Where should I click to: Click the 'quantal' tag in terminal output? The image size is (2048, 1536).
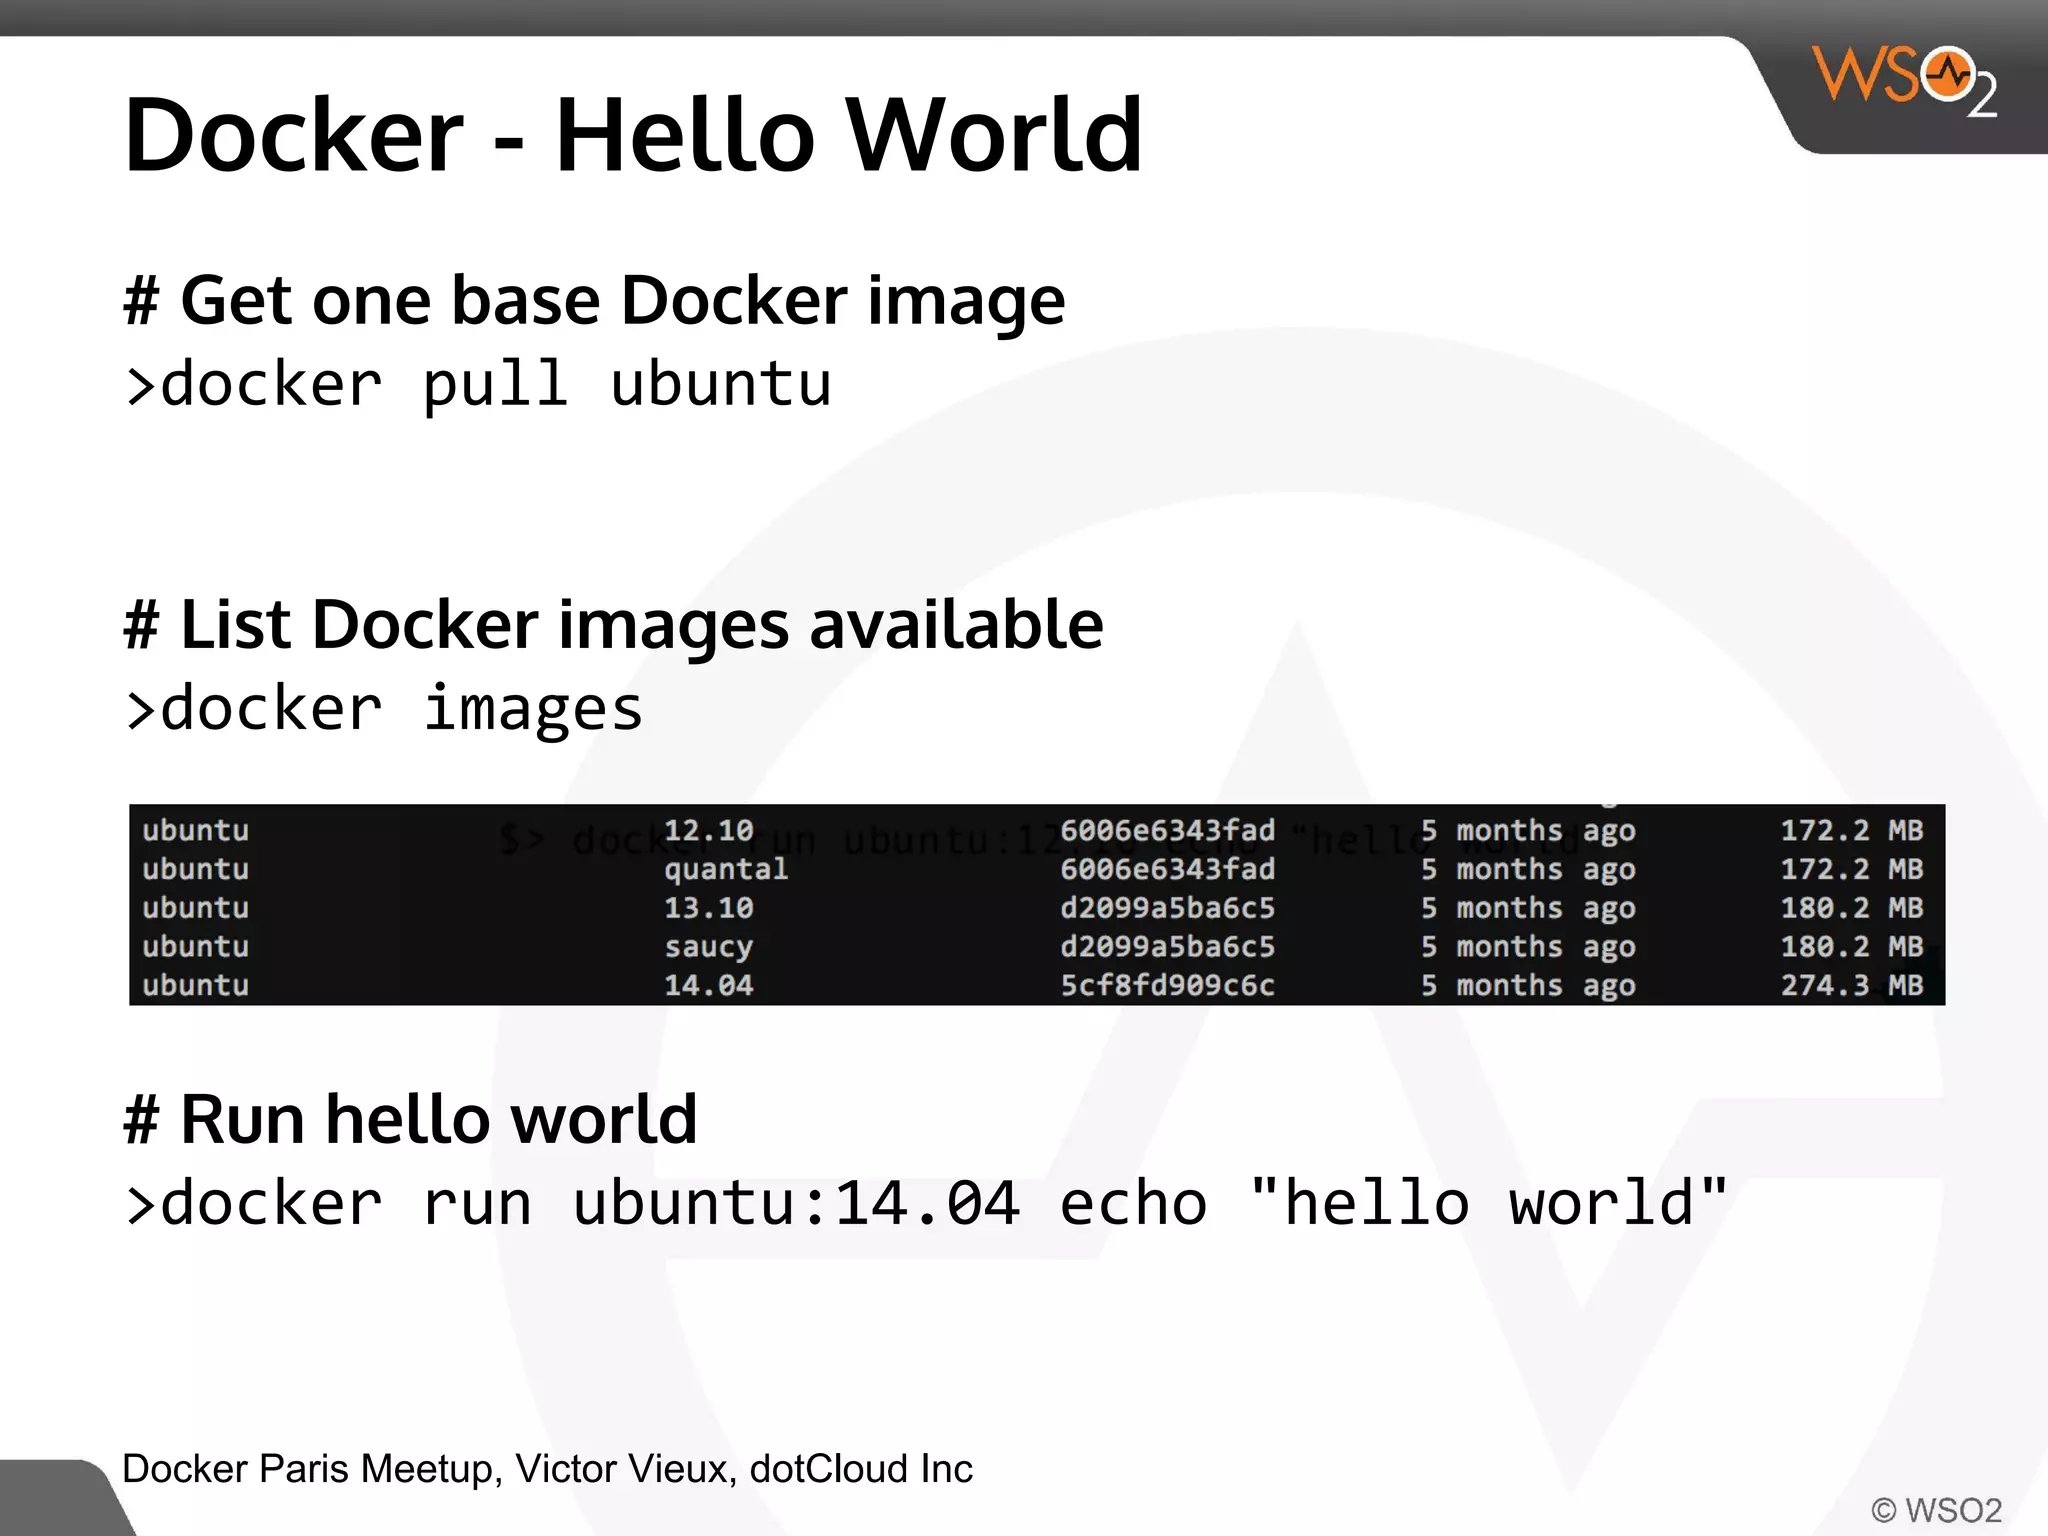coord(726,870)
